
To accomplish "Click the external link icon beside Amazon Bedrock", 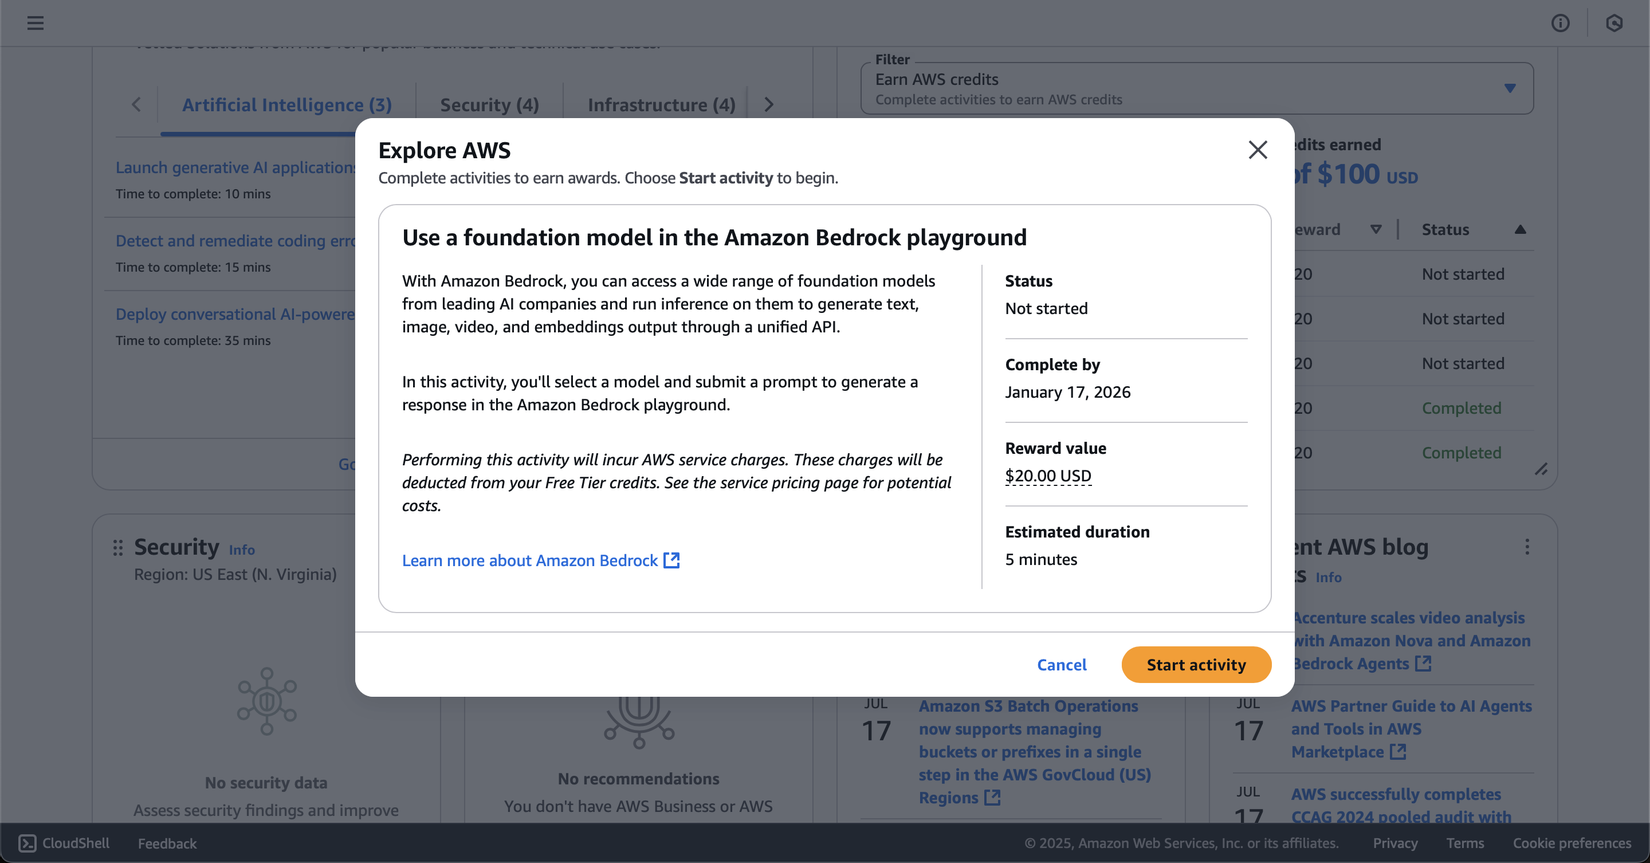I will pos(672,560).
